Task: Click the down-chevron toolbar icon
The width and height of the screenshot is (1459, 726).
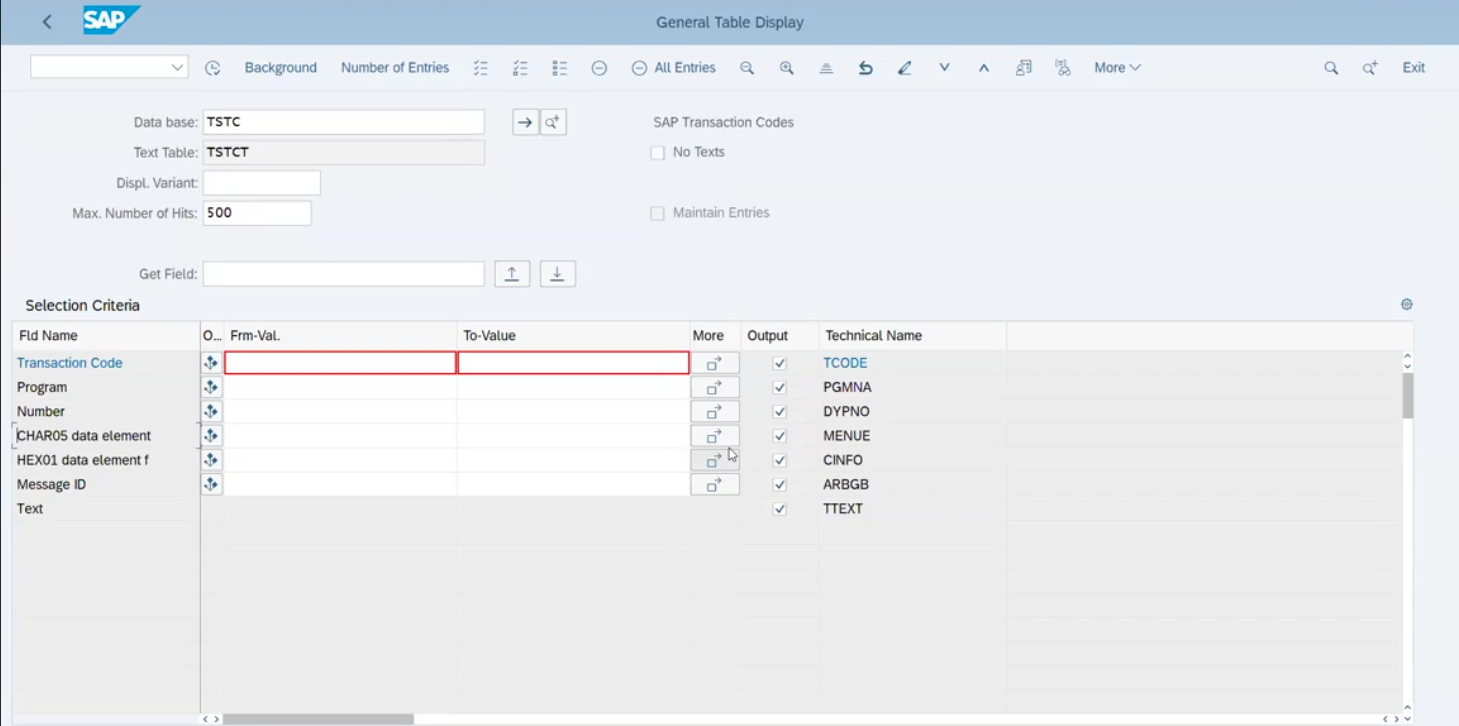Action: 944,68
